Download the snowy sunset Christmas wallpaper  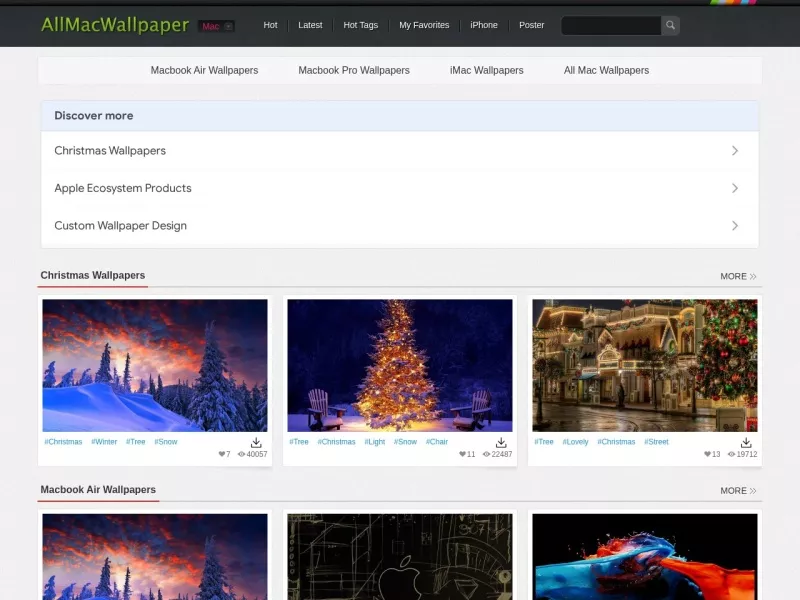point(256,442)
